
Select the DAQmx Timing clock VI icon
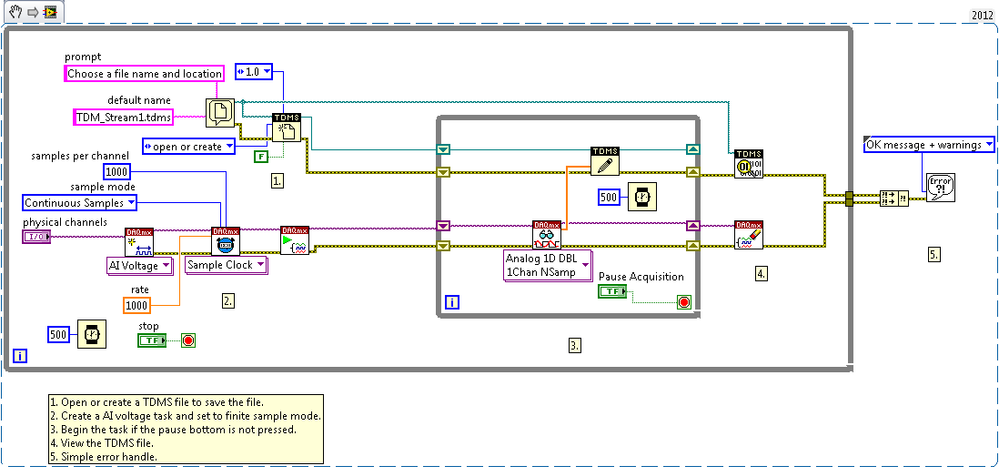pos(226,242)
